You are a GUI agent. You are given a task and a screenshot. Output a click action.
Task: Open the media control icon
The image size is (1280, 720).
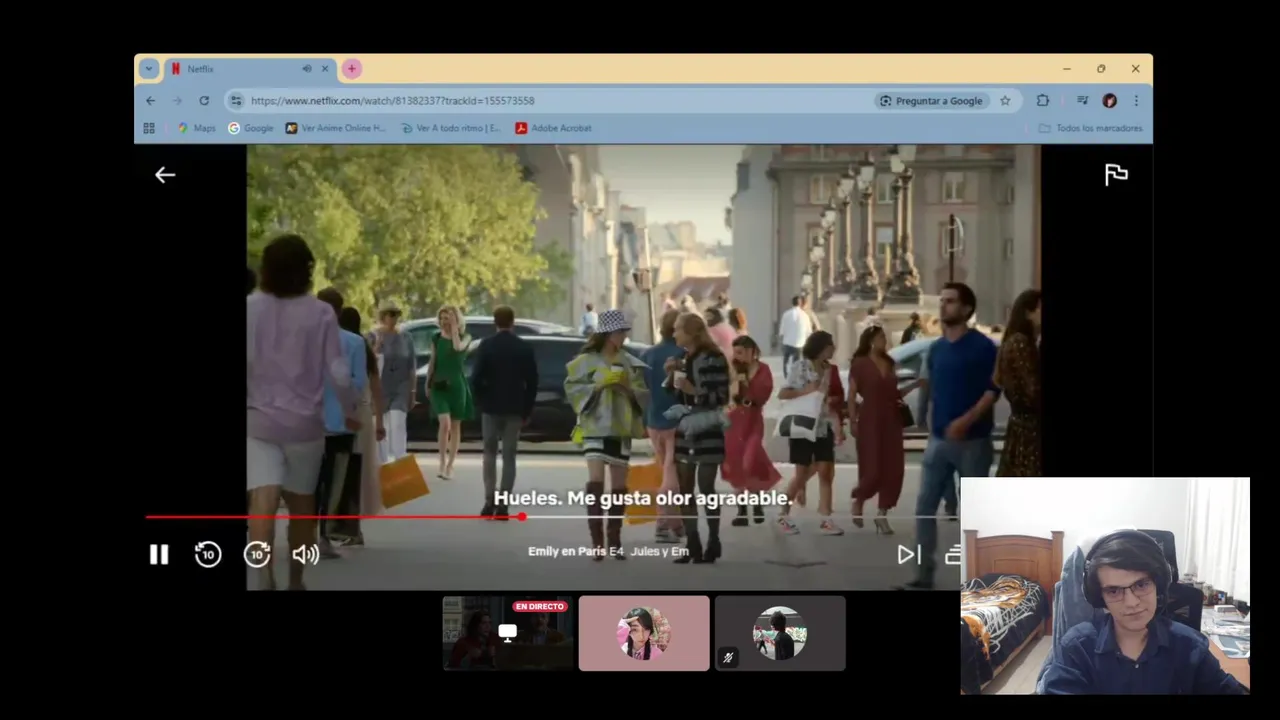click(x=1082, y=101)
